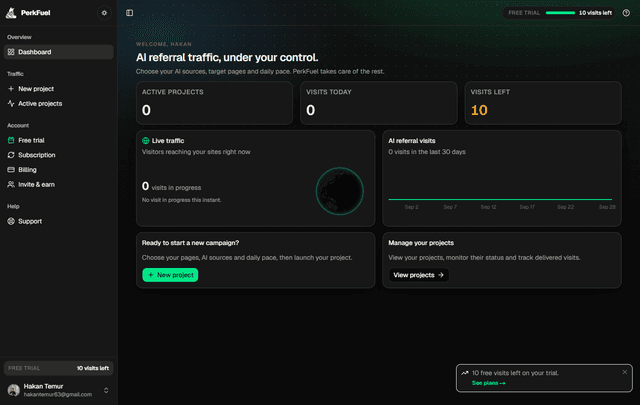
Task: Click the 'Sep 12' chart axis label
Action: point(489,207)
